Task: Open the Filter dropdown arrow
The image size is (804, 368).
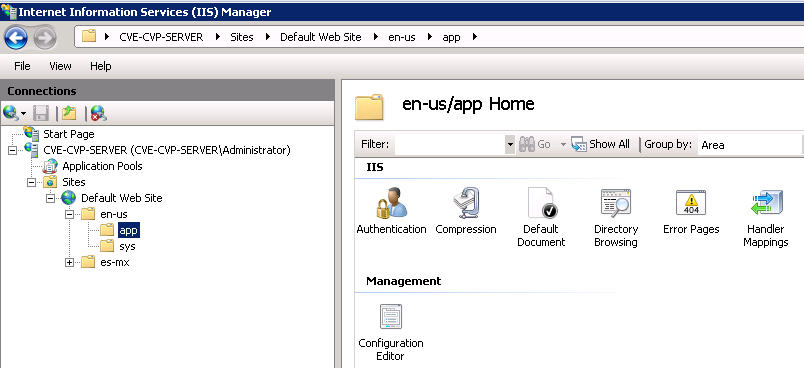Action: click(x=510, y=145)
